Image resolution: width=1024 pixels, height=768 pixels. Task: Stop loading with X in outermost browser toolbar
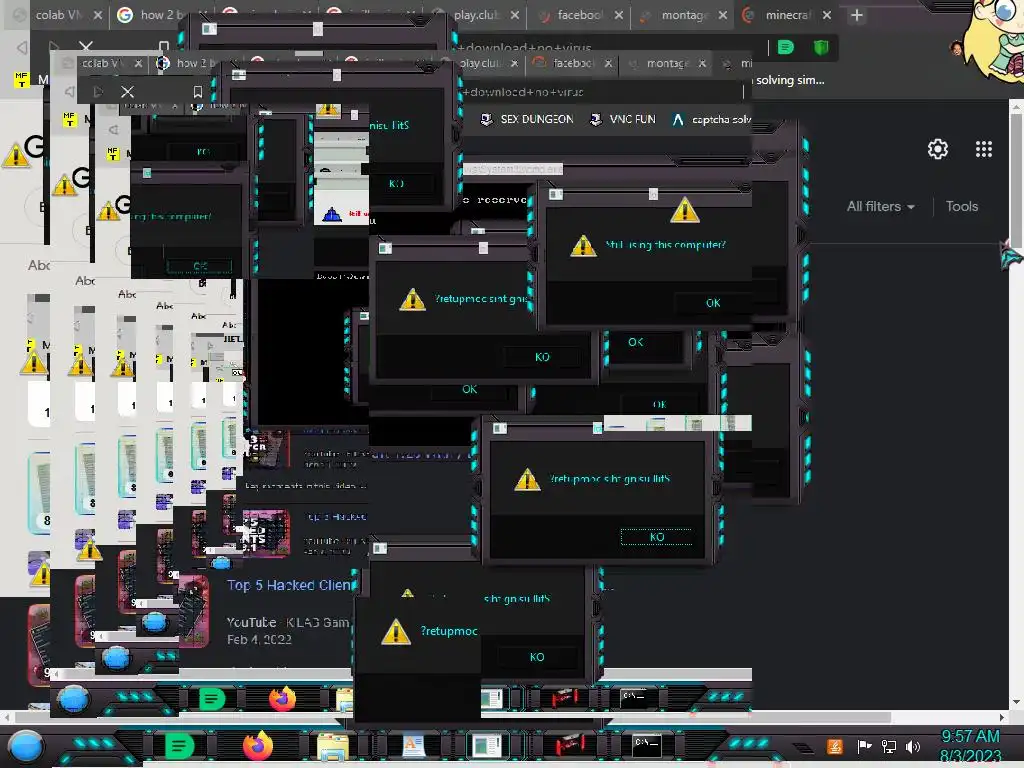(86, 47)
